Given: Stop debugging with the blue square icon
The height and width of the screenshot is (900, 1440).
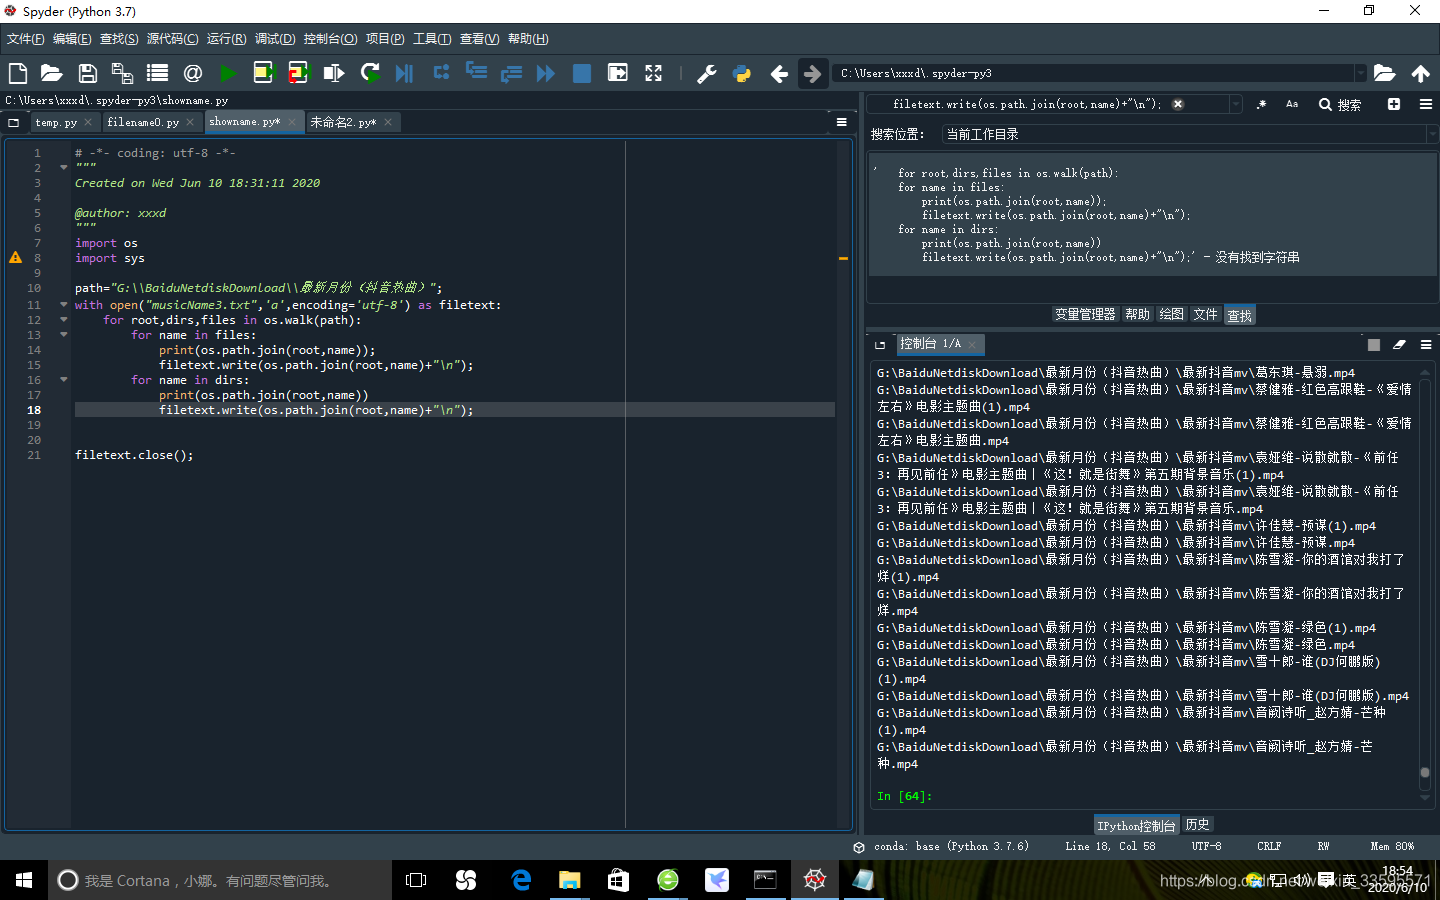Looking at the screenshot, I should pos(581,73).
